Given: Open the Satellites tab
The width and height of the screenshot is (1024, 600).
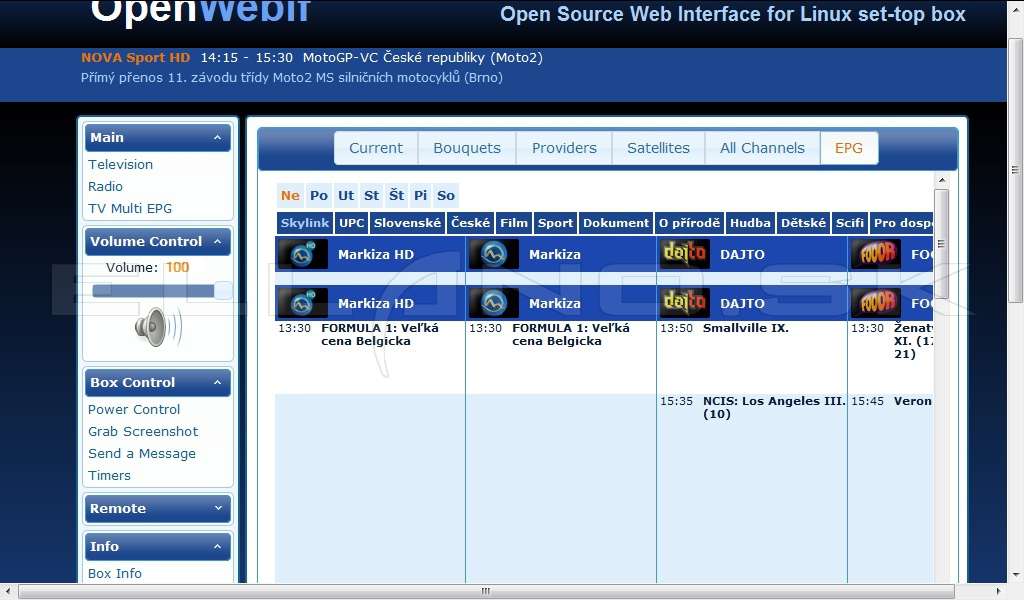Looking at the screenshot, I should point(658,148).
